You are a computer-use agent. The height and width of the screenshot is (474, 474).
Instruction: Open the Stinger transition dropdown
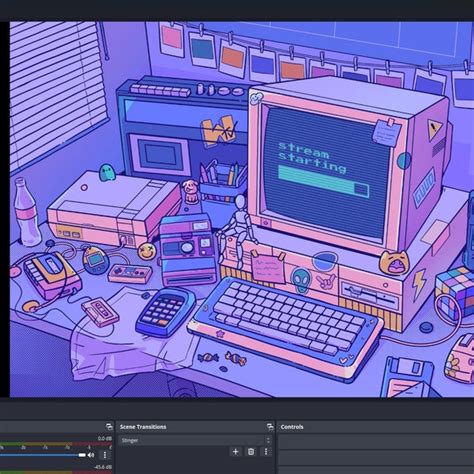point(195,440)
